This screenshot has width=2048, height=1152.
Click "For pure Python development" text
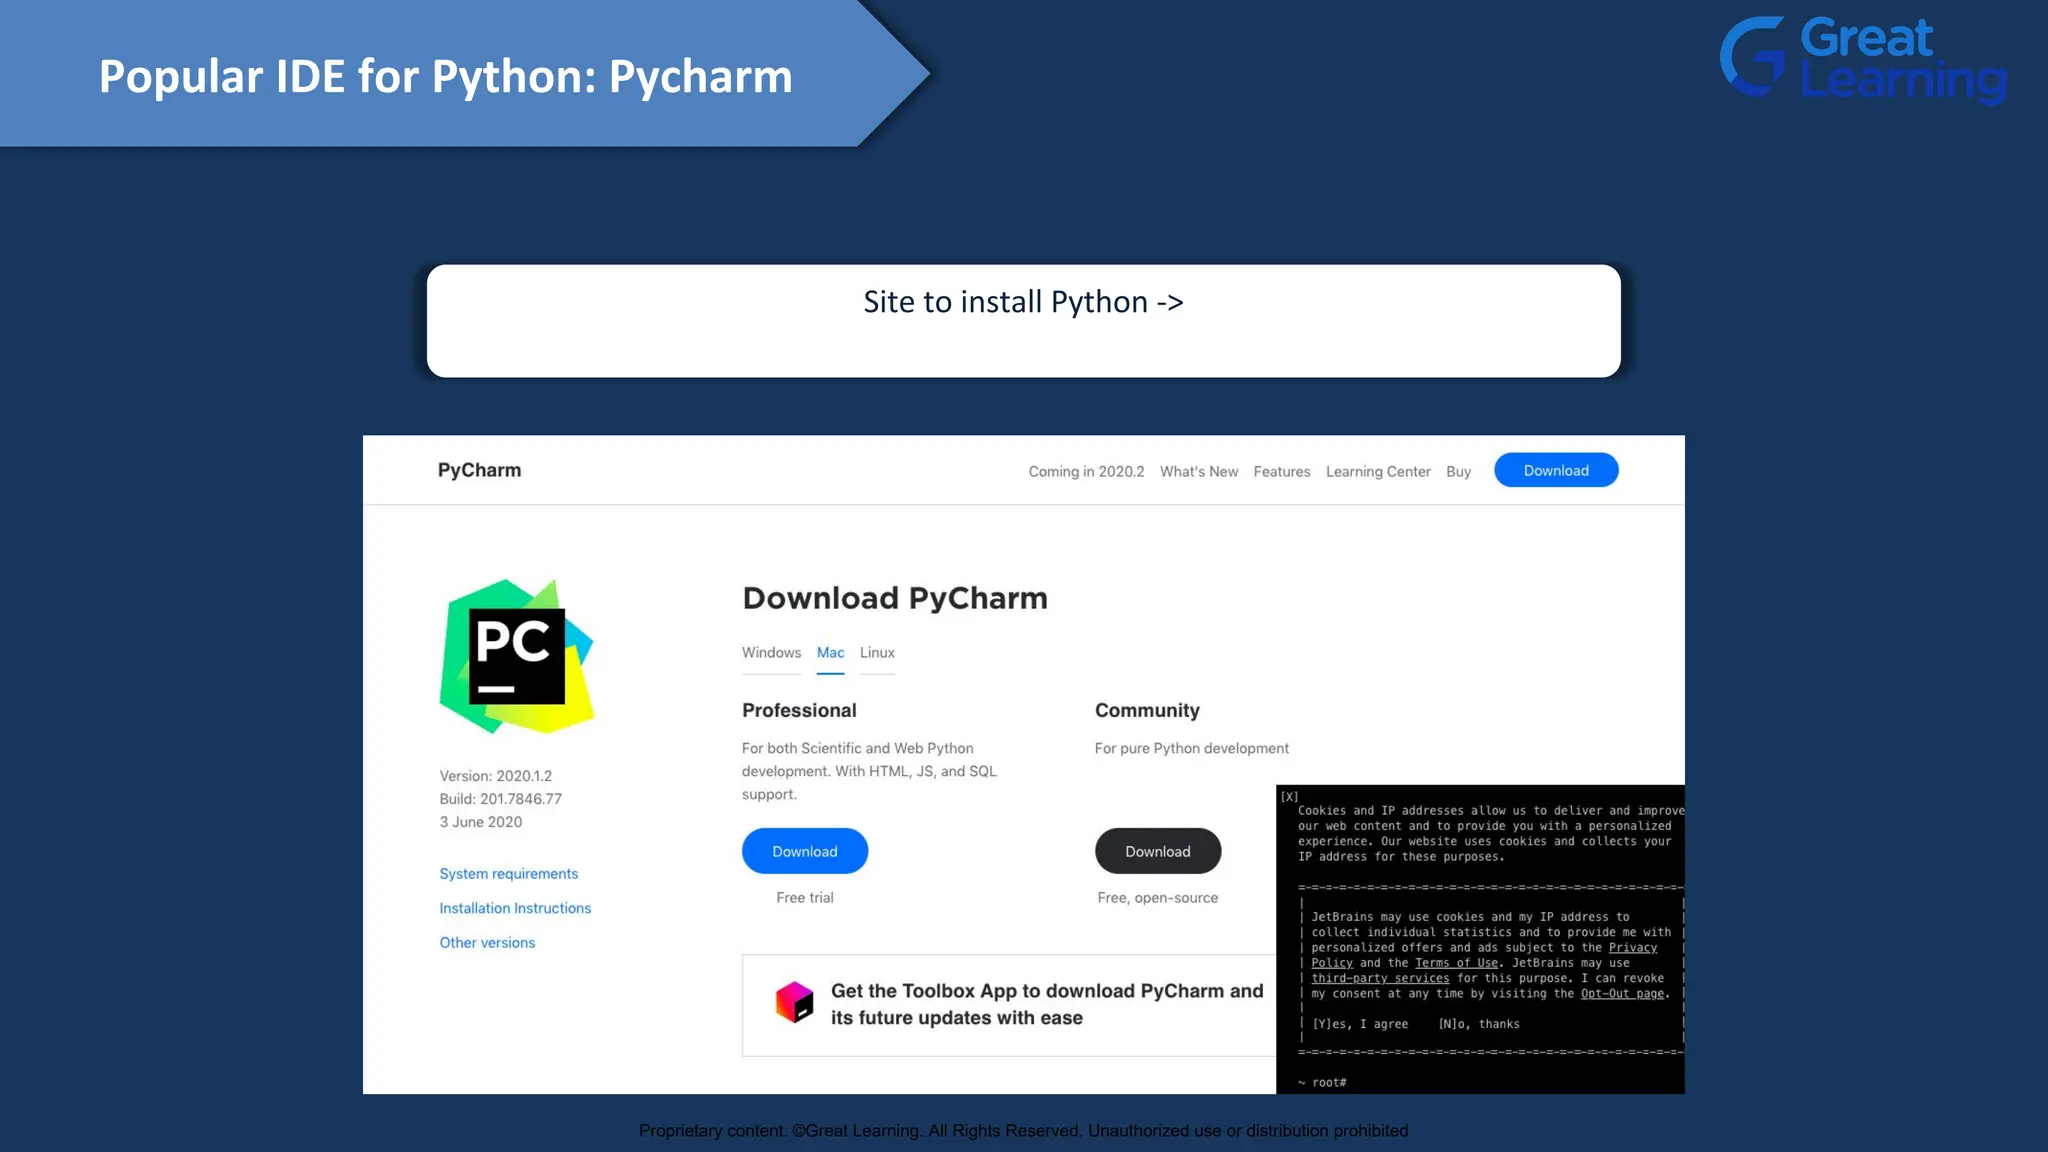[1192, 748]
